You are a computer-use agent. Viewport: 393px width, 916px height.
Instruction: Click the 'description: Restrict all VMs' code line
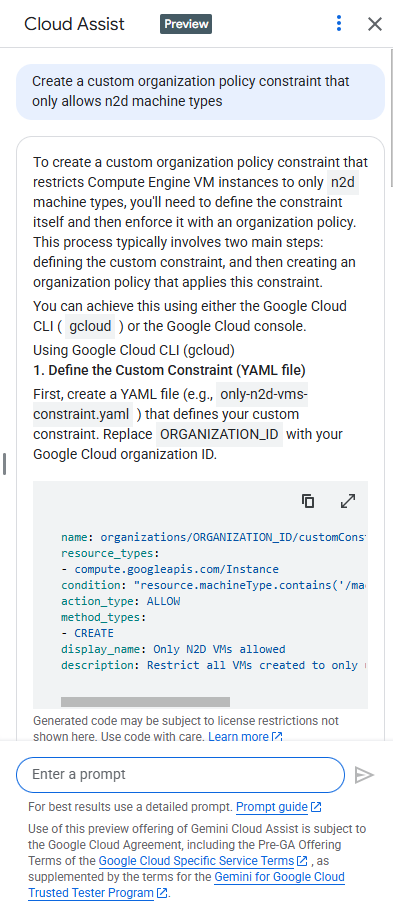click(x=214, y=665)
